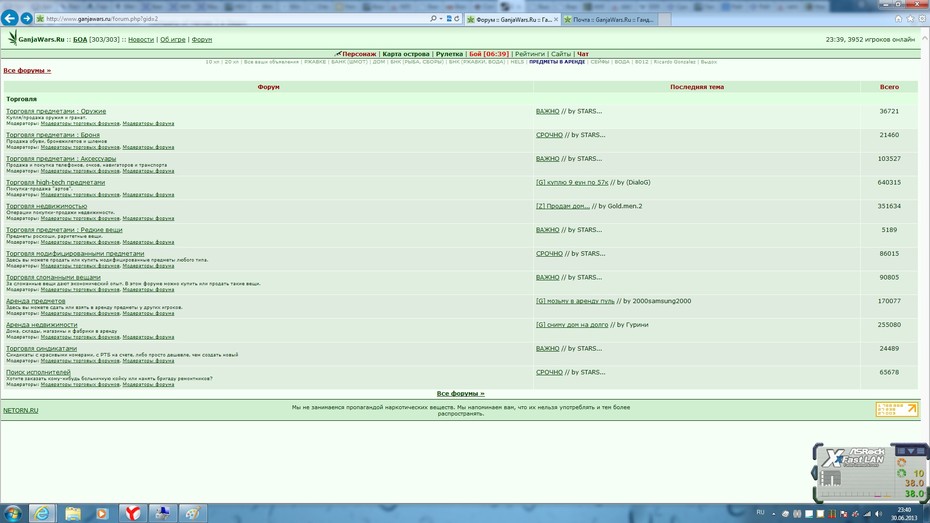Screen dimensions: 930x523
Task: Open Торговля предметами : Аксессуары forum
Action: [61, 158]
